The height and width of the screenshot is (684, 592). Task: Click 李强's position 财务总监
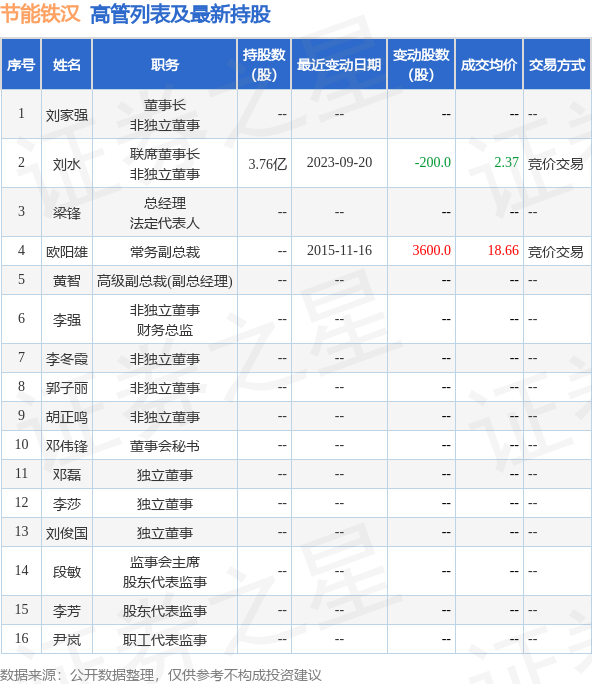pos(164,330)
